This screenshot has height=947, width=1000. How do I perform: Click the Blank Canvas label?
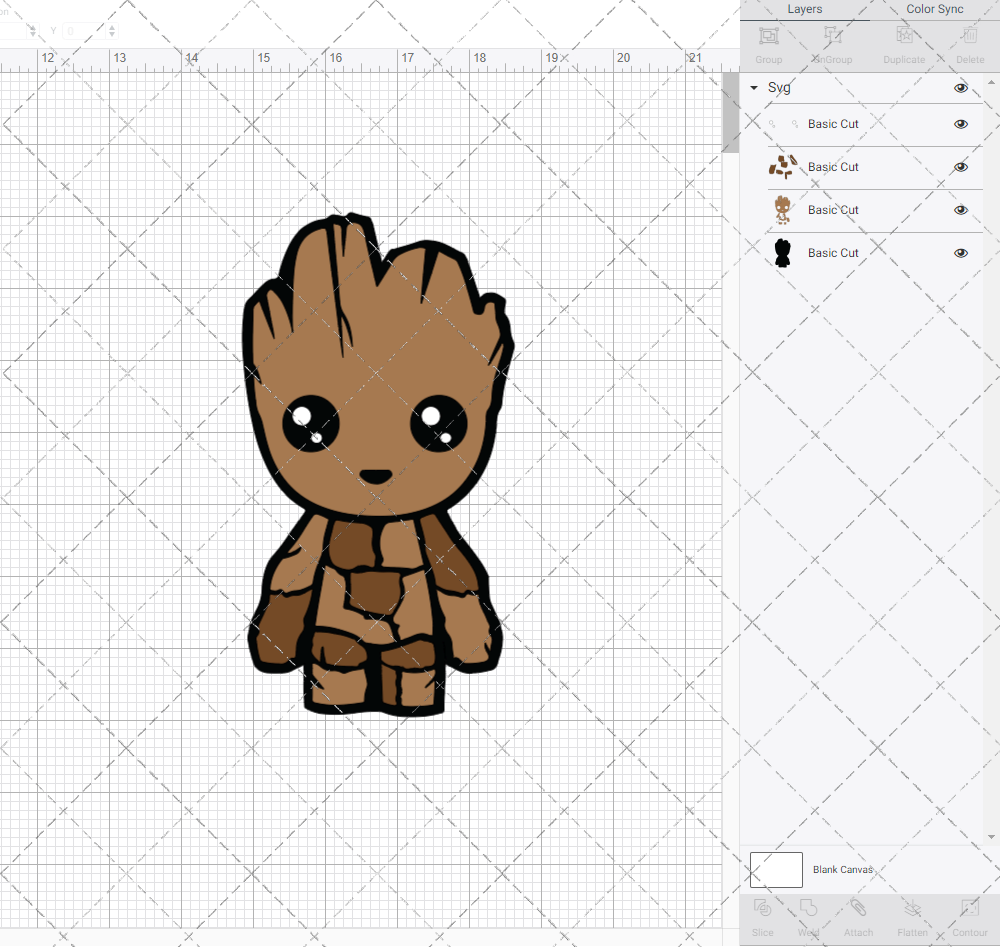(842, 870)
